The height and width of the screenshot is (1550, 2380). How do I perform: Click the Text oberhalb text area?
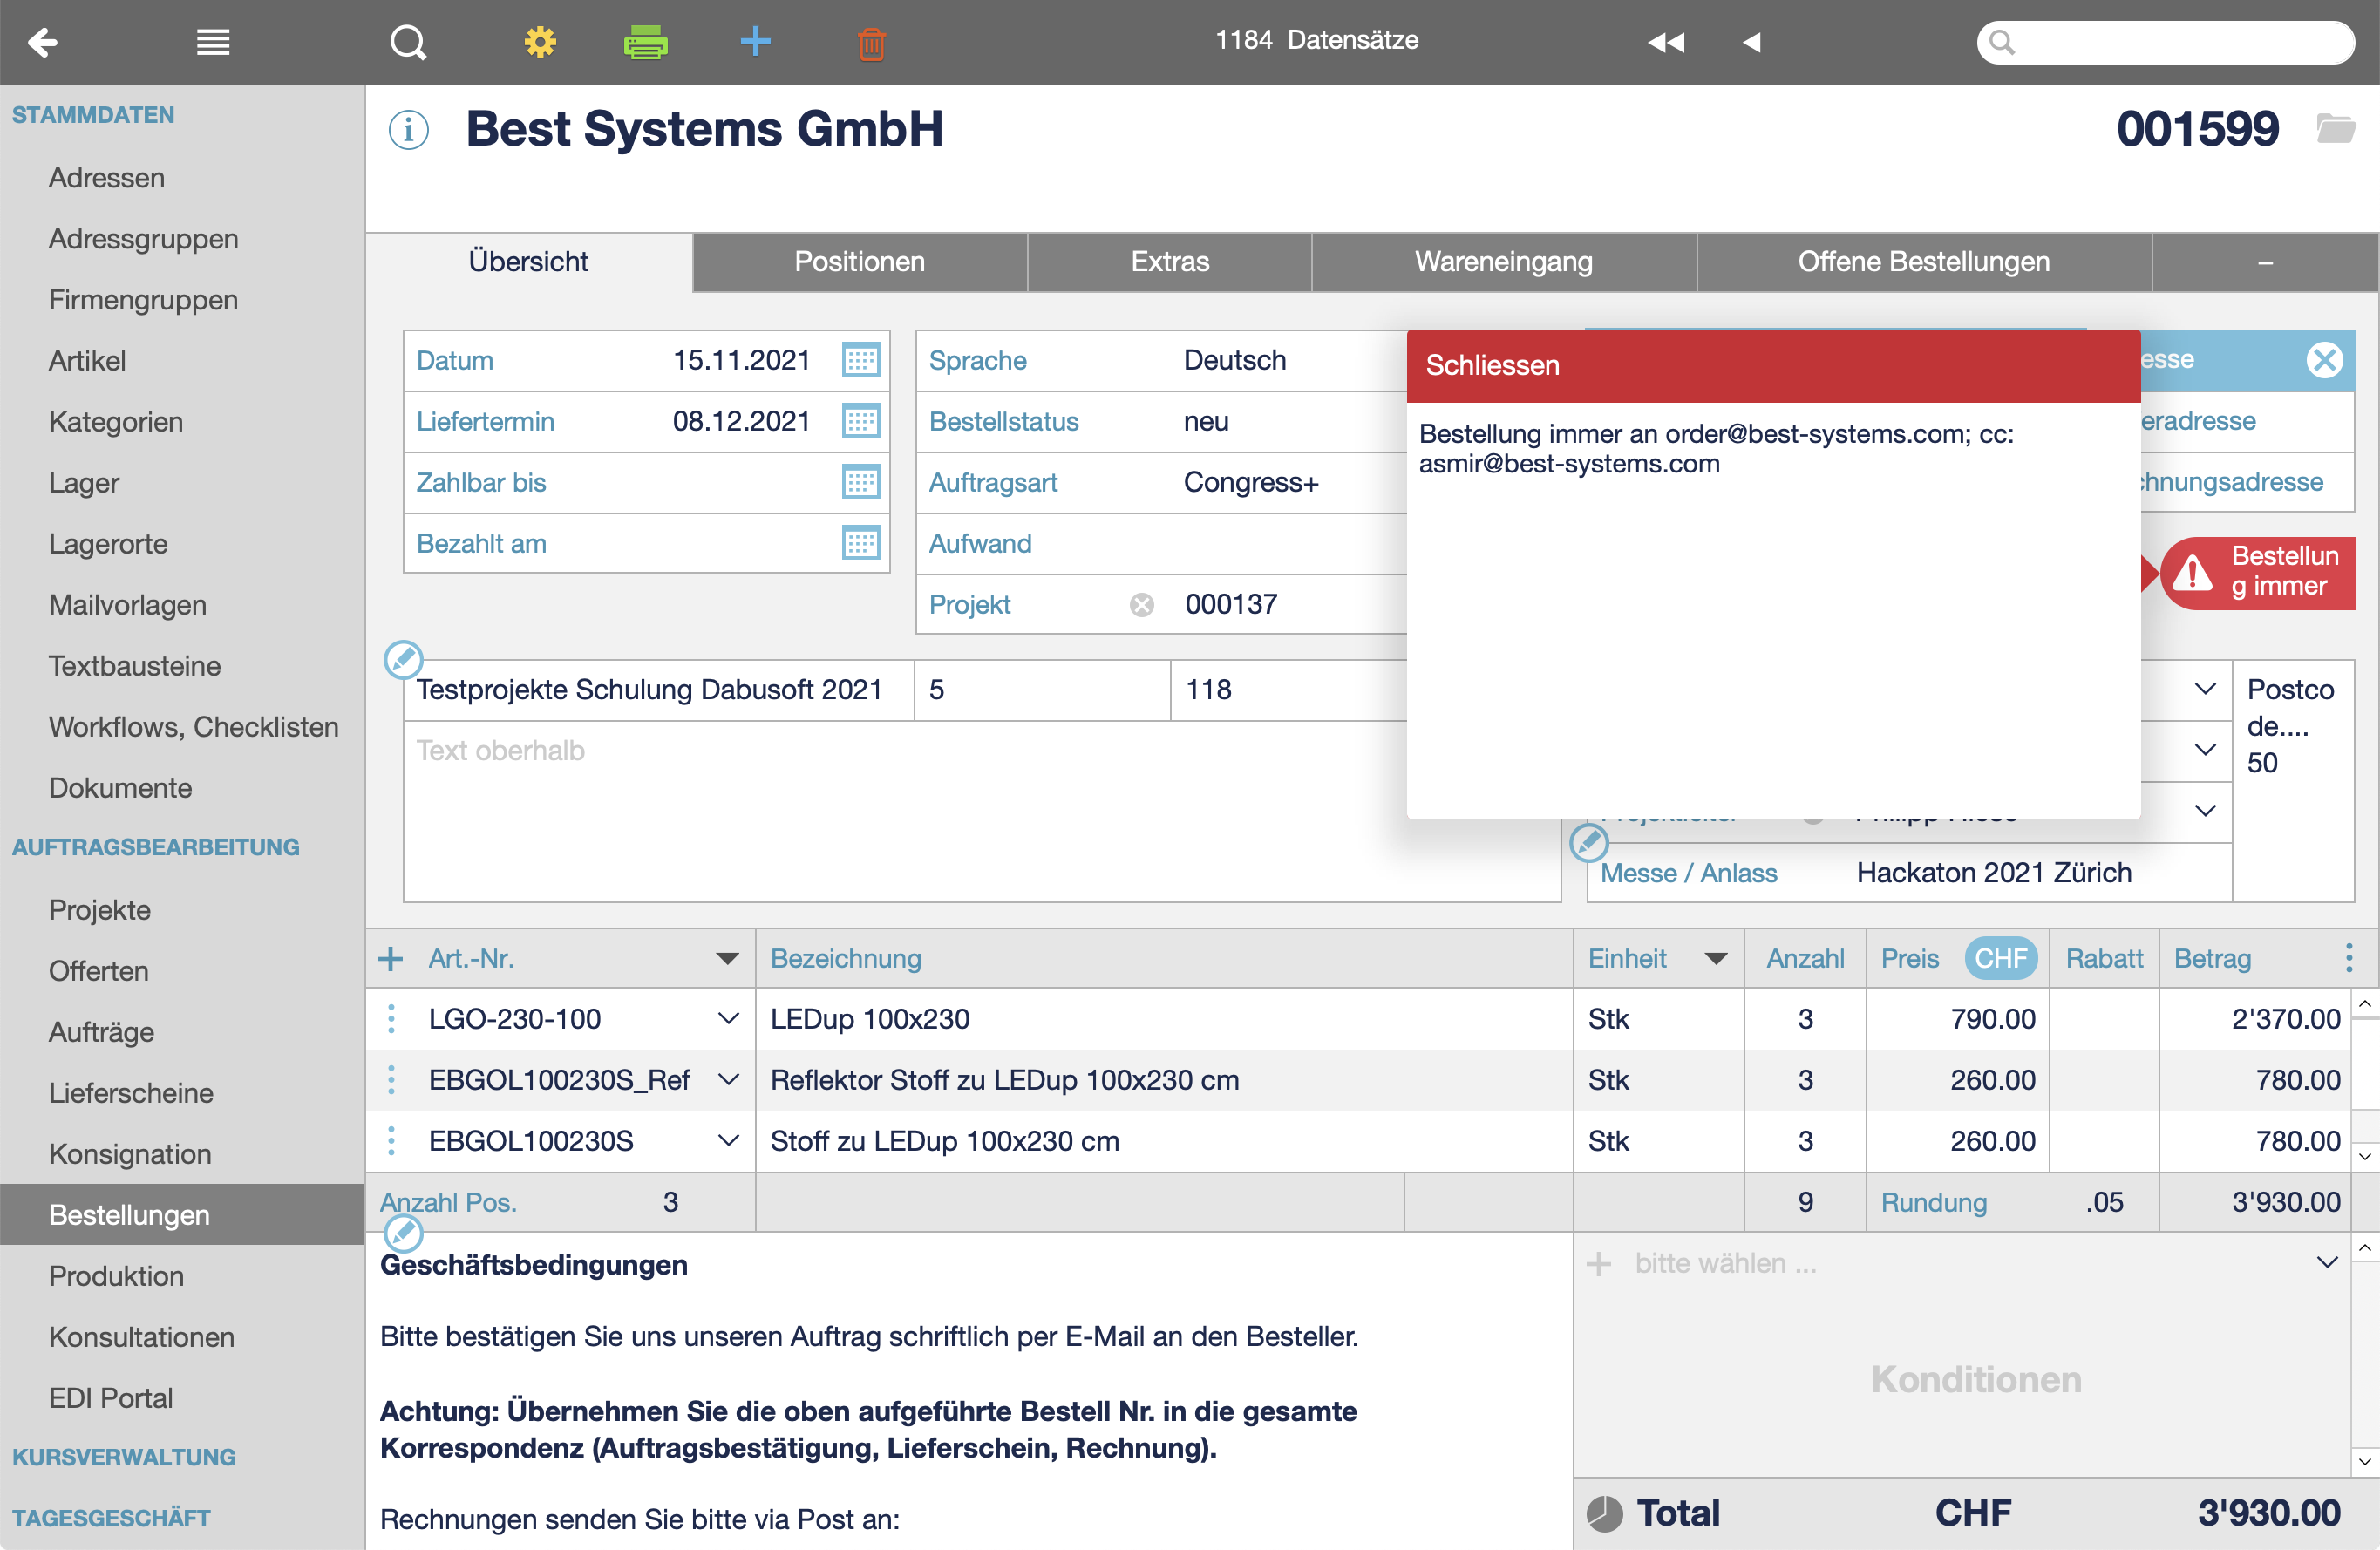(982, 811)
